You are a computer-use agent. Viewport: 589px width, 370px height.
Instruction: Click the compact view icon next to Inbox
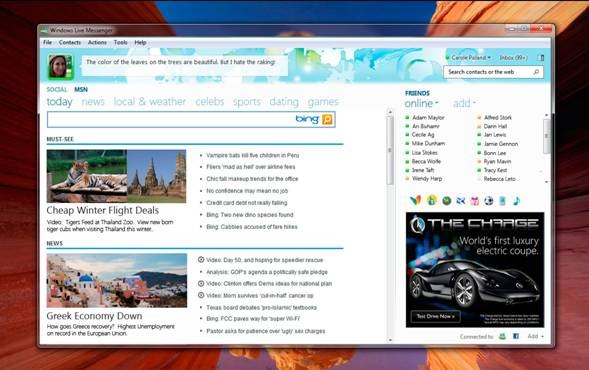click(541, 58)
